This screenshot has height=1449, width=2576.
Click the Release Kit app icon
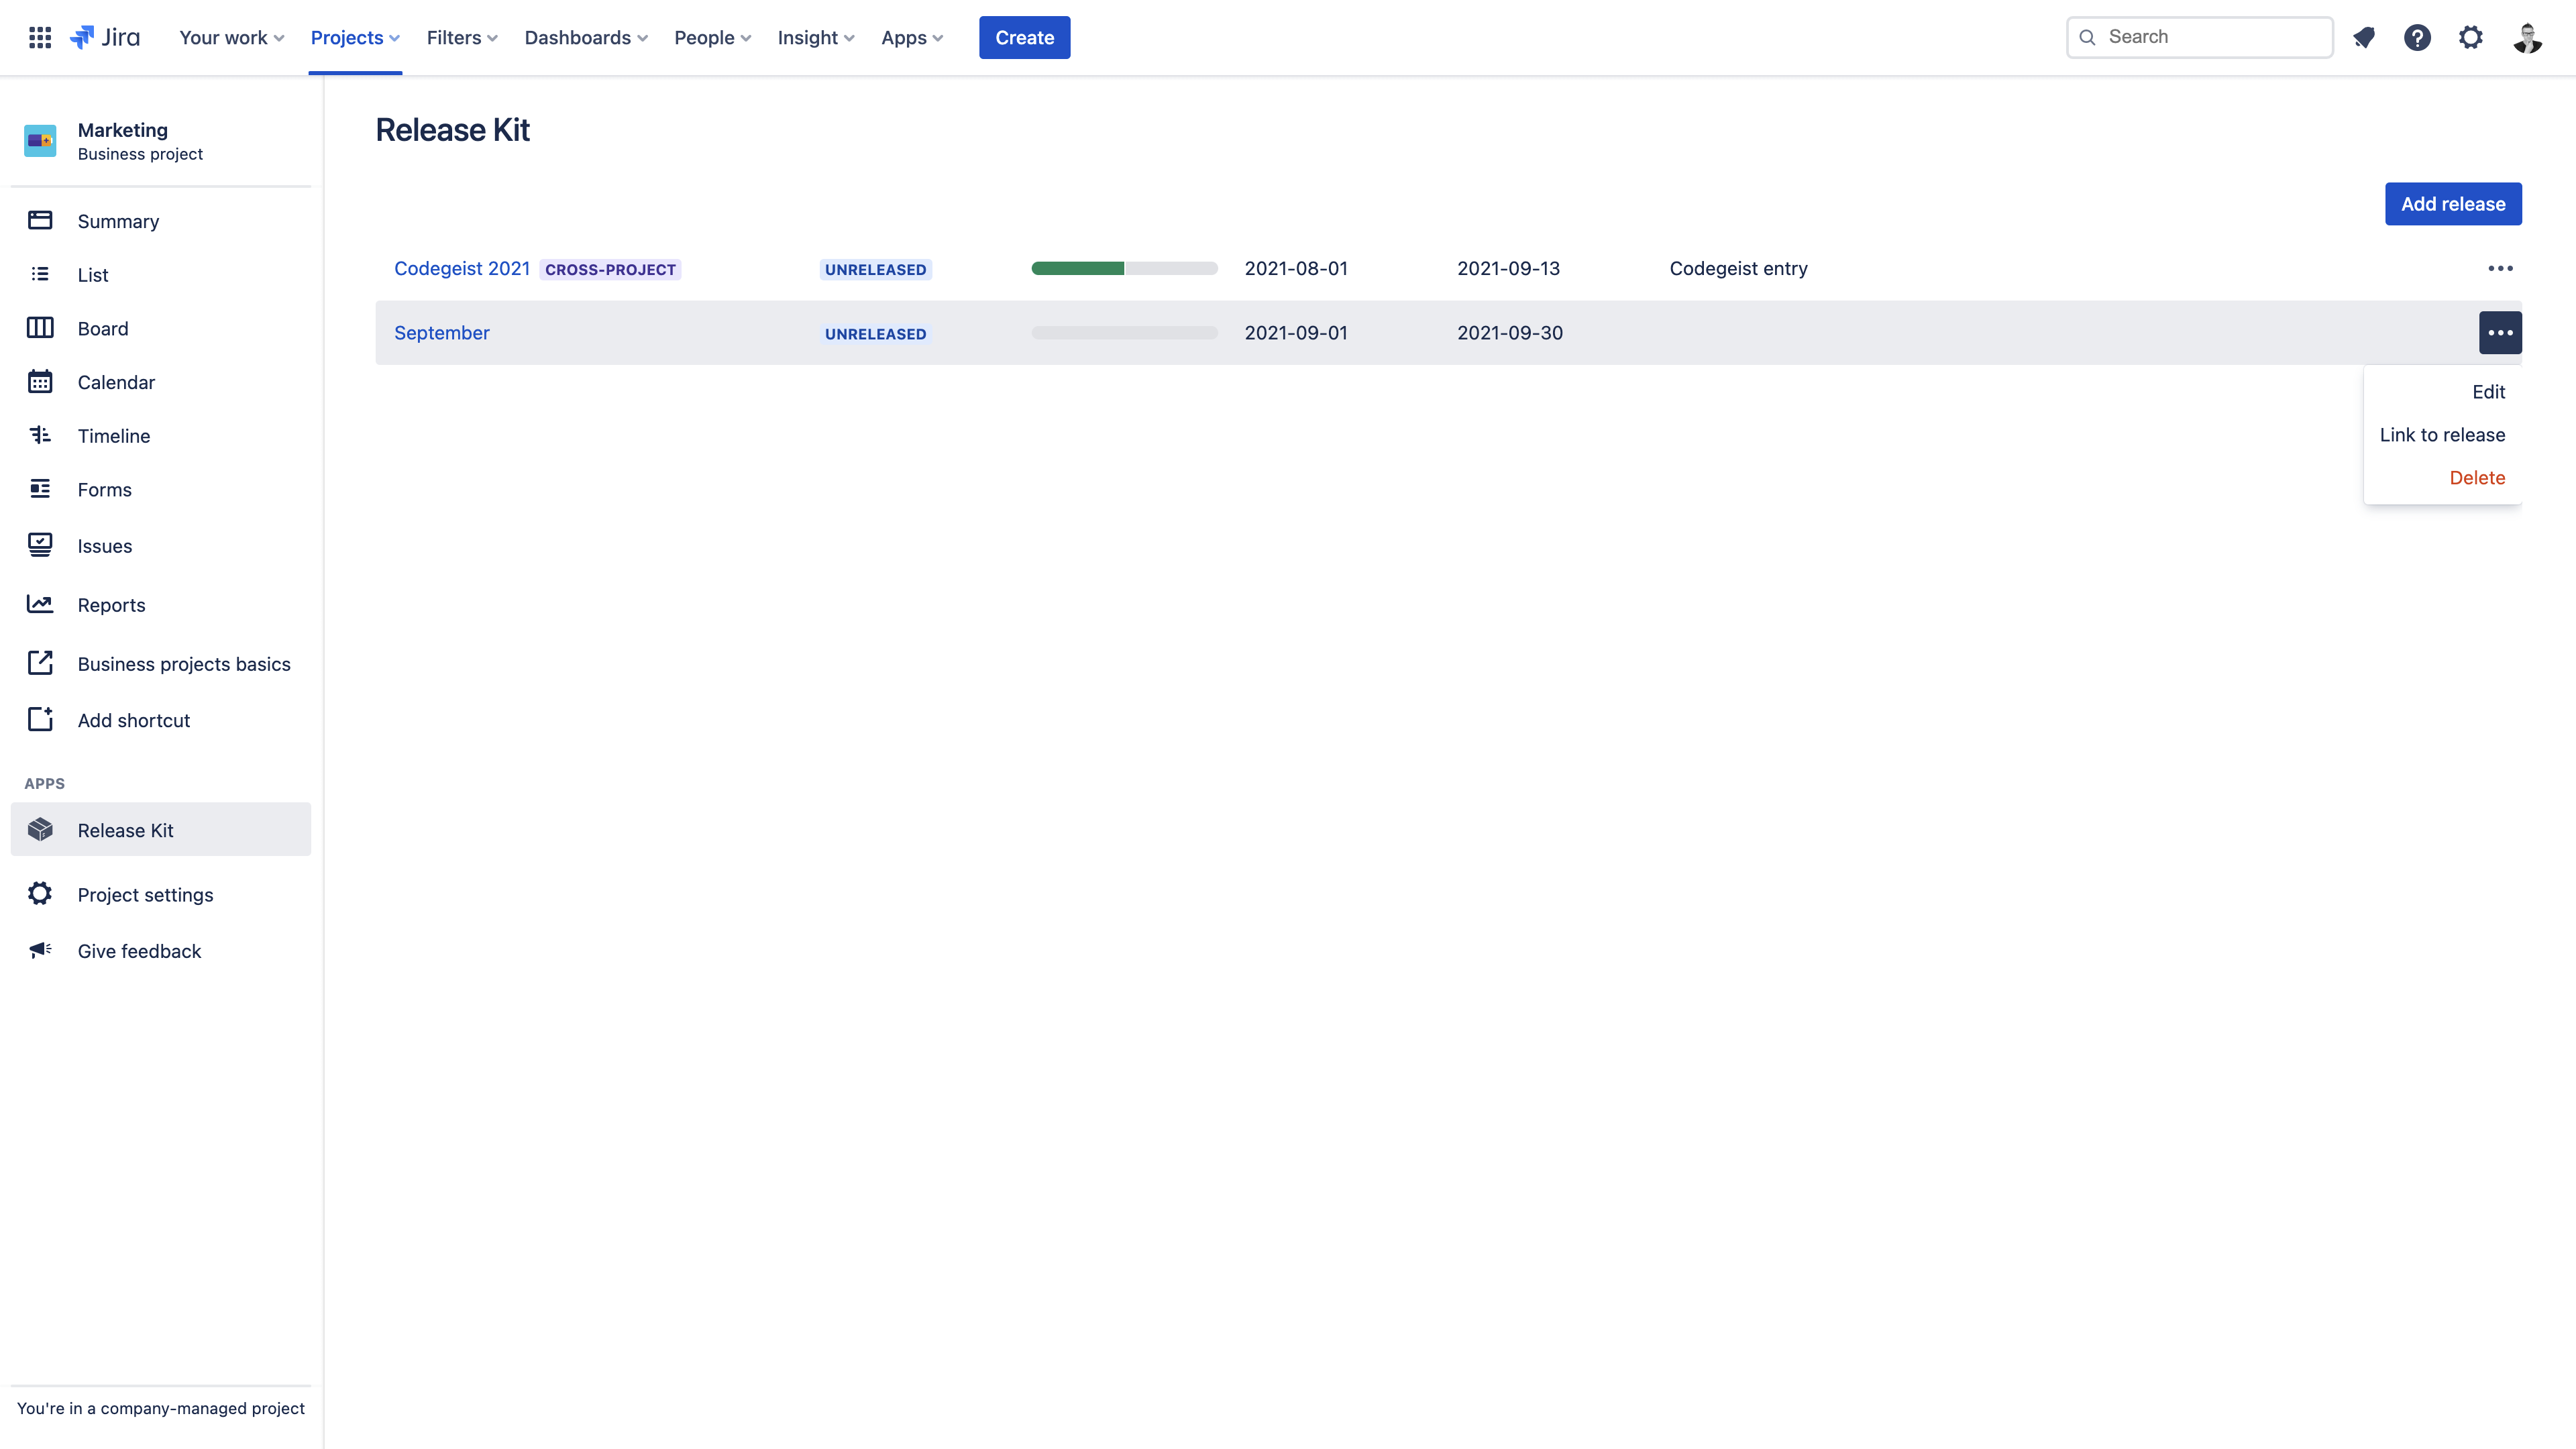[40, 830]
